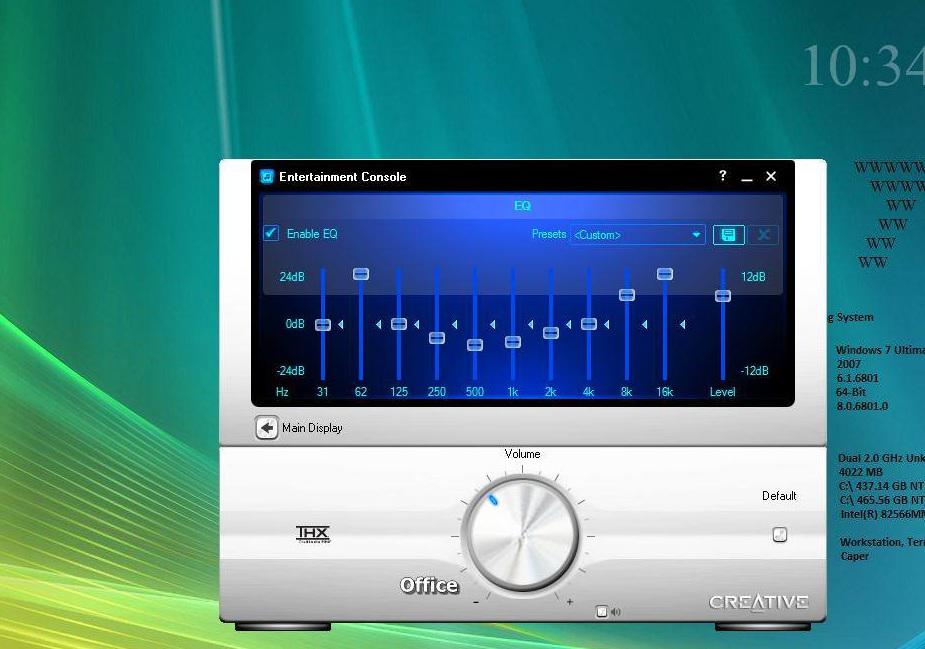
Task: Click the Default label
Action: tap(779, 496)
